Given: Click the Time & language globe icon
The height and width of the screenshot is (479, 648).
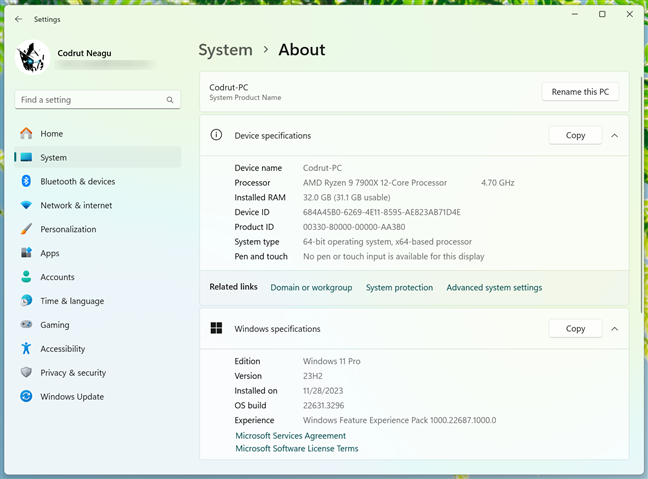Looking at the screenshot, I should point(26,300).
